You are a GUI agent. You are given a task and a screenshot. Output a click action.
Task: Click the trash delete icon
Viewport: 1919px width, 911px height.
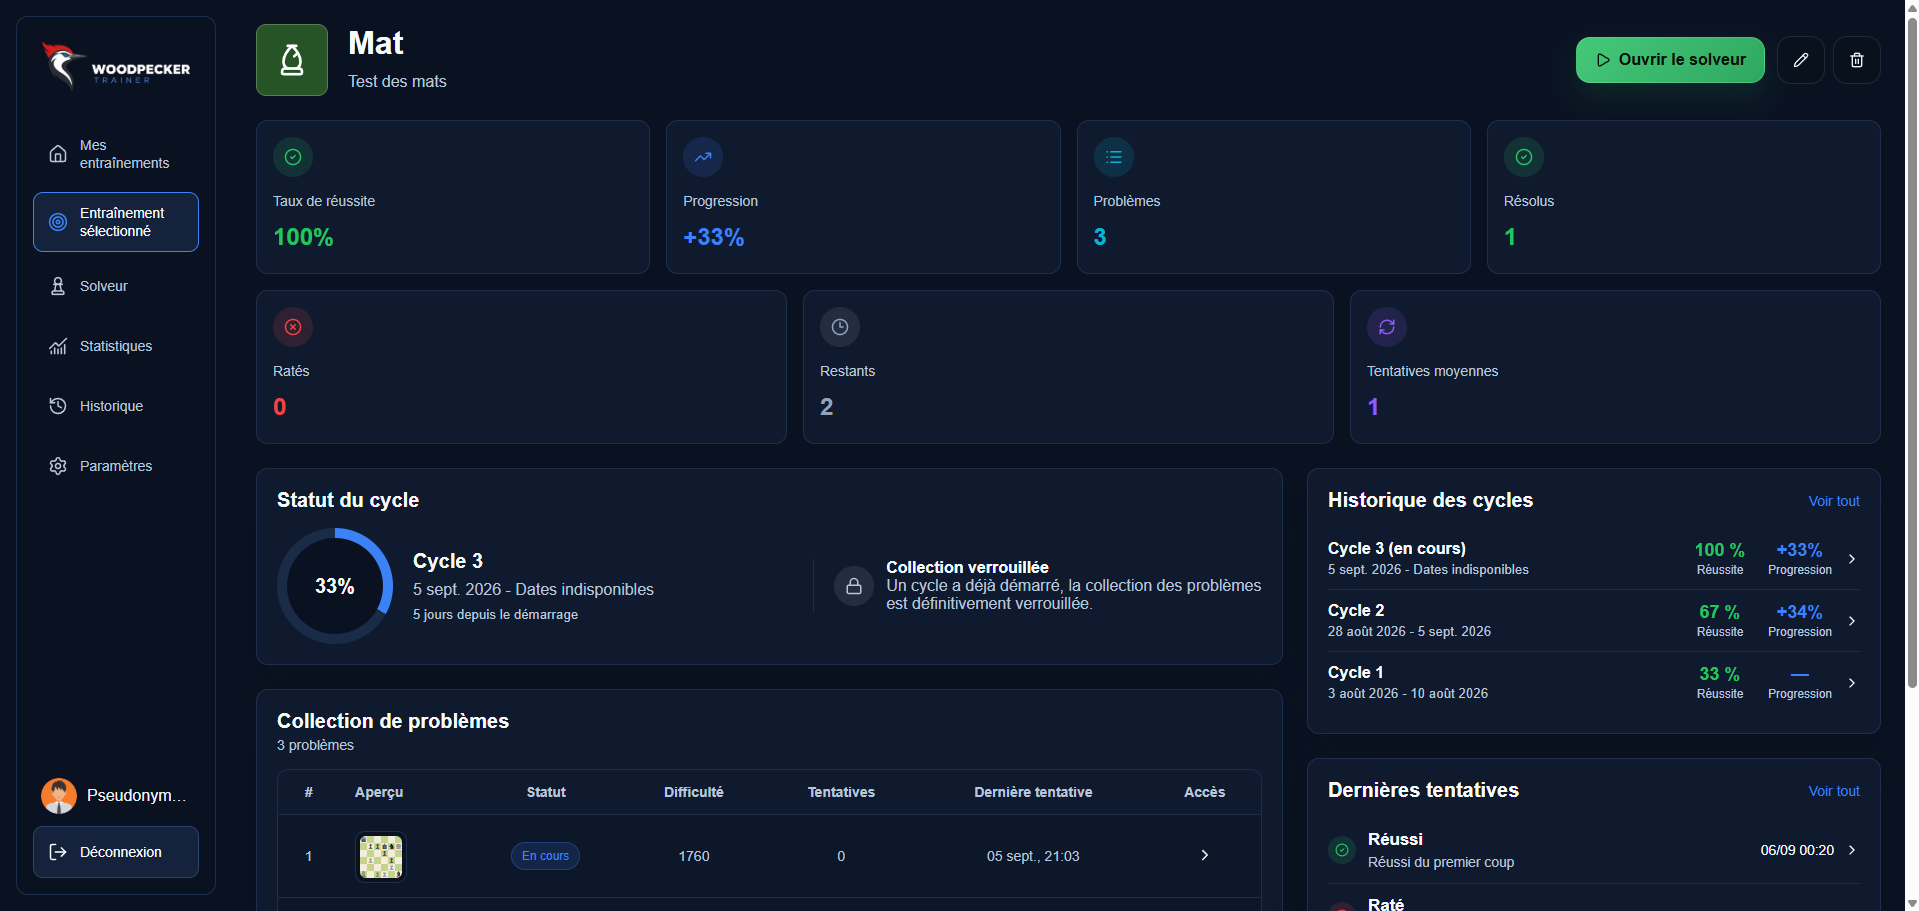point(1857,60)
